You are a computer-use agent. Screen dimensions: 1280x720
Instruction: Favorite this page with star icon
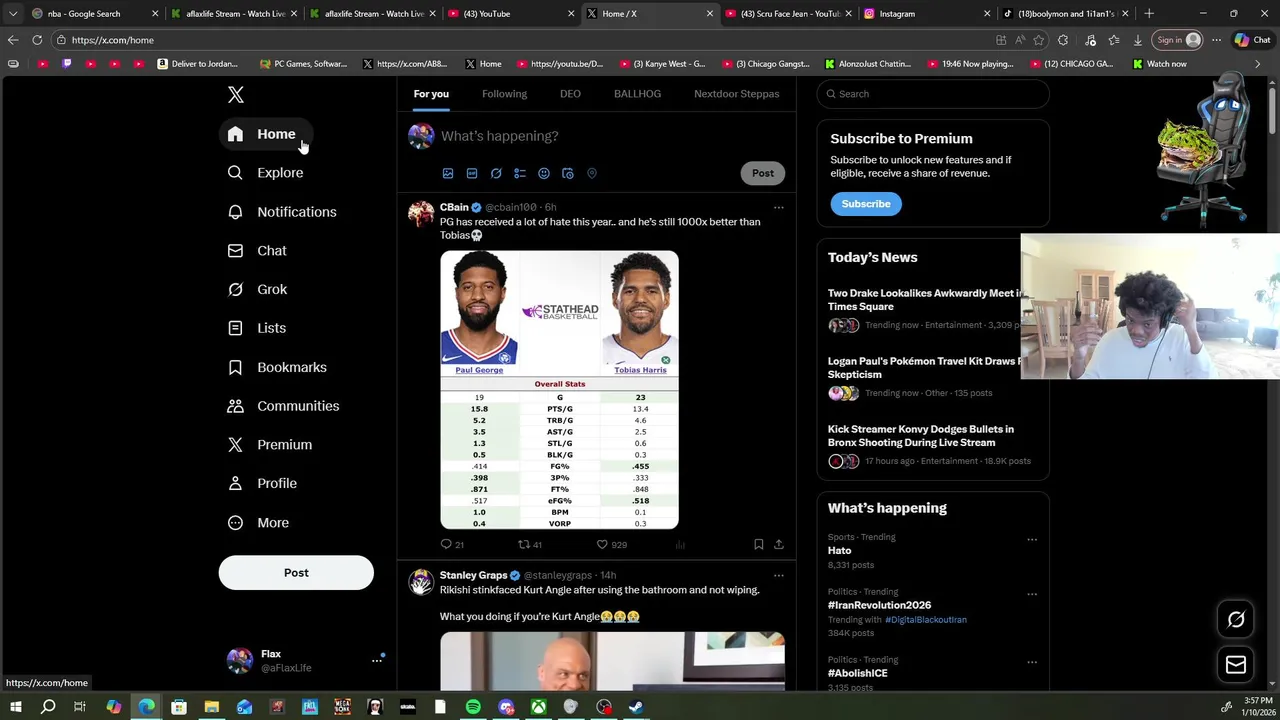point(1039,40)
